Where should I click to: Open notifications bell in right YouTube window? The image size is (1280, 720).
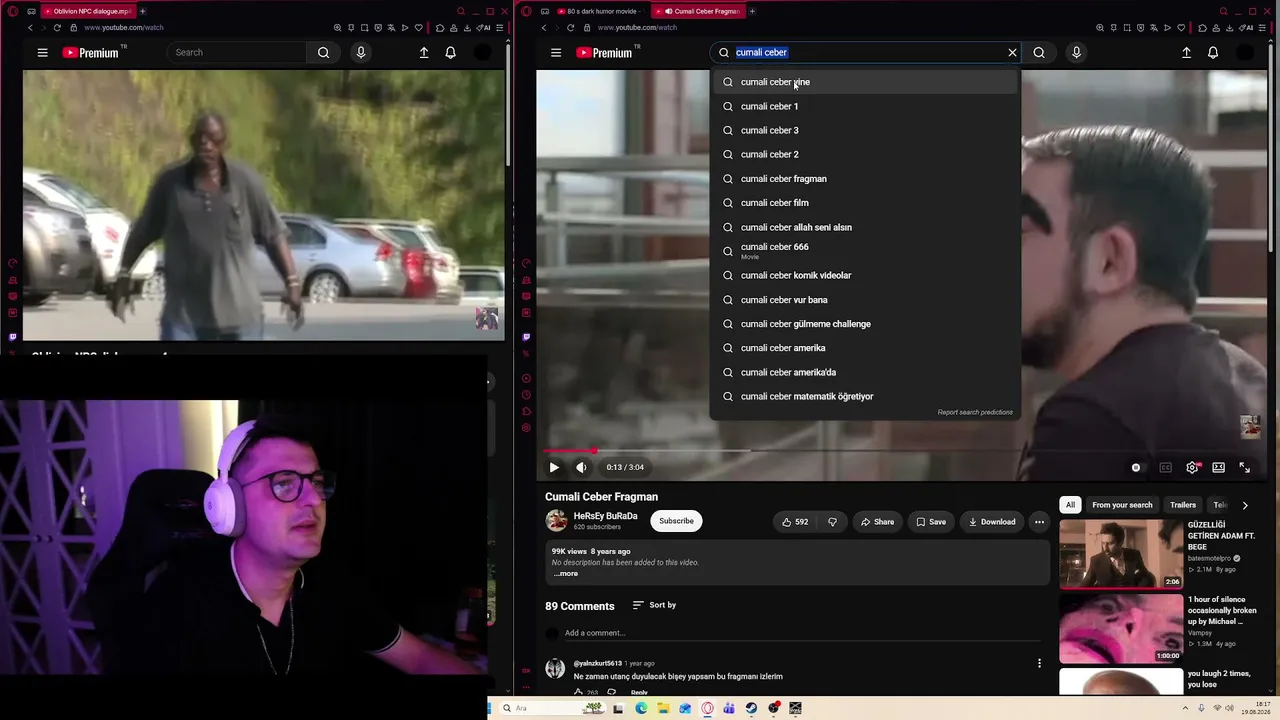[x=1213, y=53]
